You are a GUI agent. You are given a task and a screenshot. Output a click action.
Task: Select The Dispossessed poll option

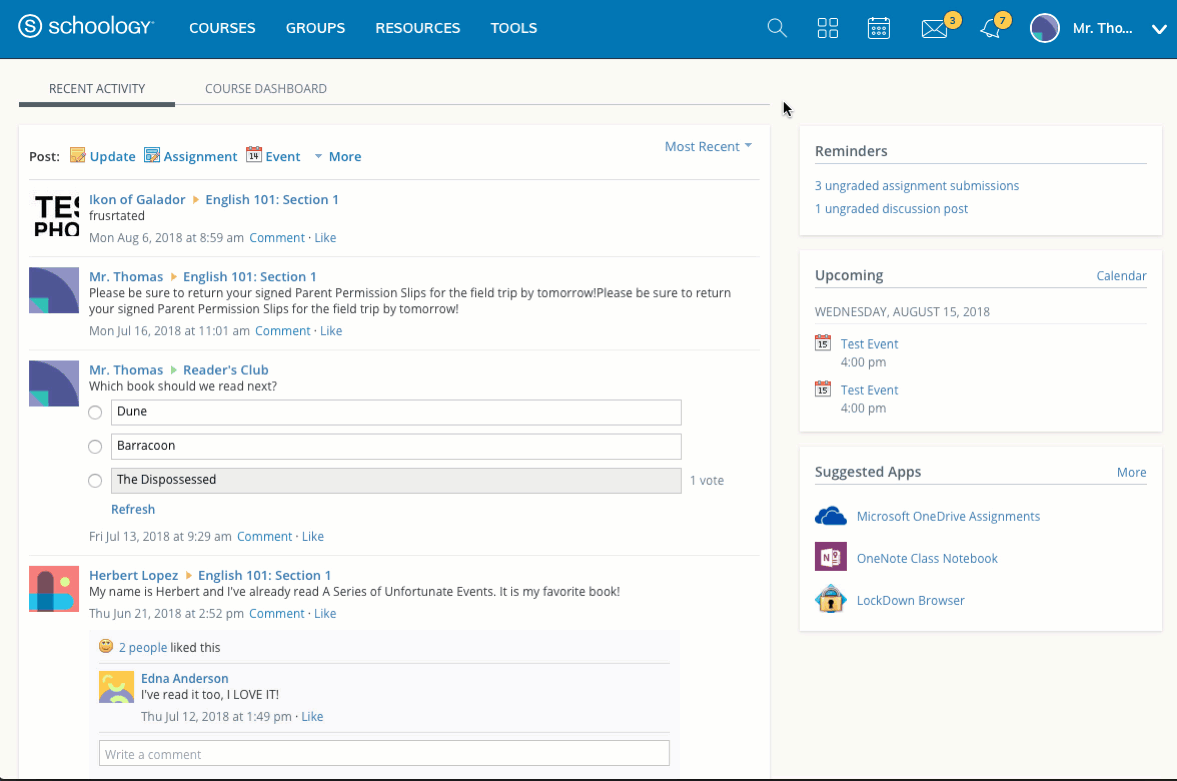point(95,480)
